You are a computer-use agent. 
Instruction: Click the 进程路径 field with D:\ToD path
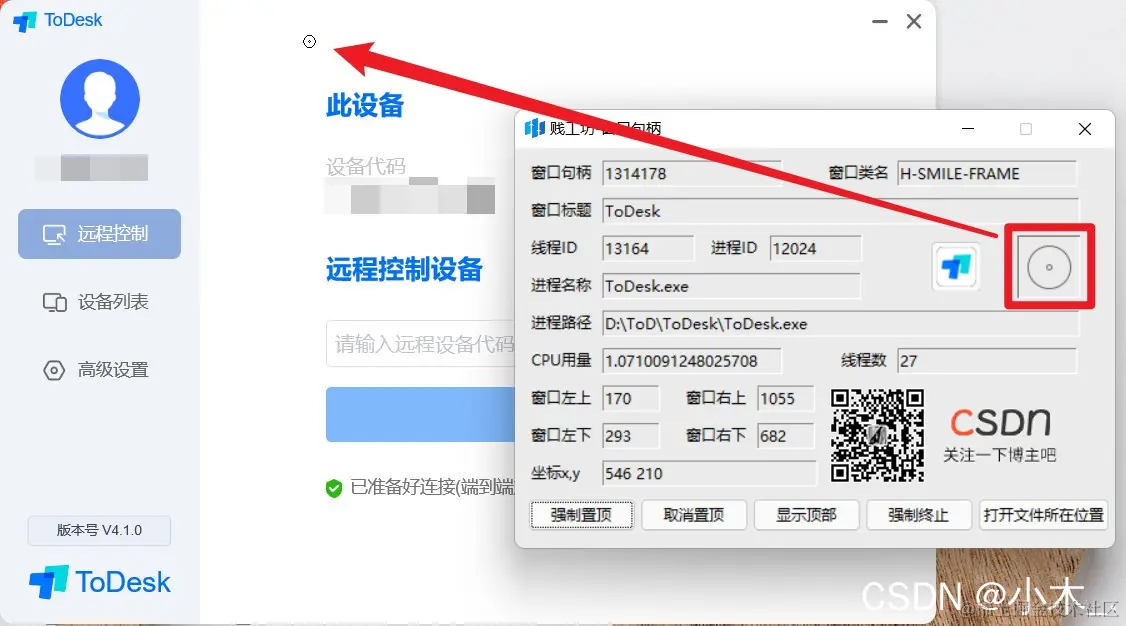click(x=840, y=323)
